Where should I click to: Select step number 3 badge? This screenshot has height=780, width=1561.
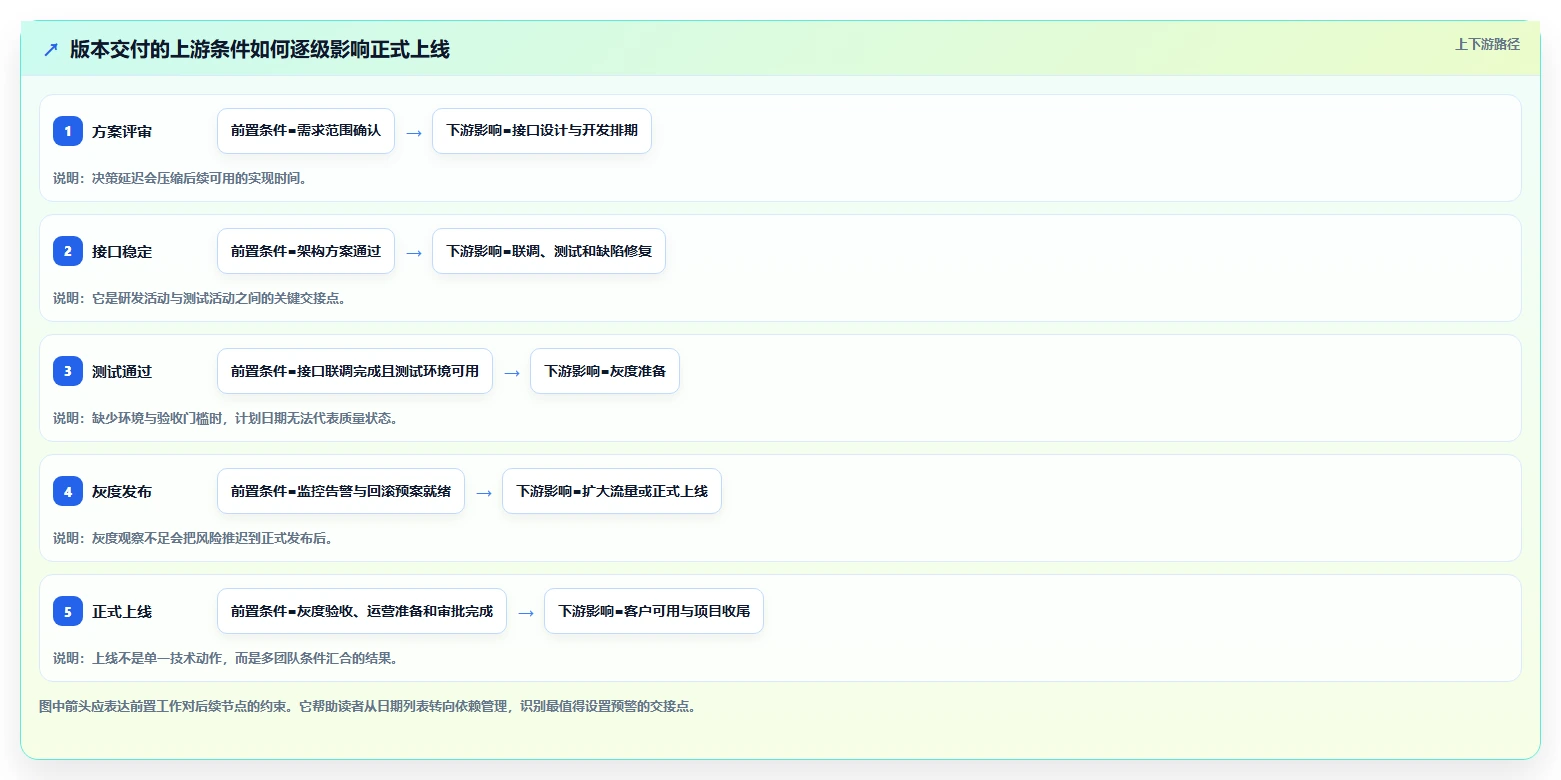(x=68, y=371)
